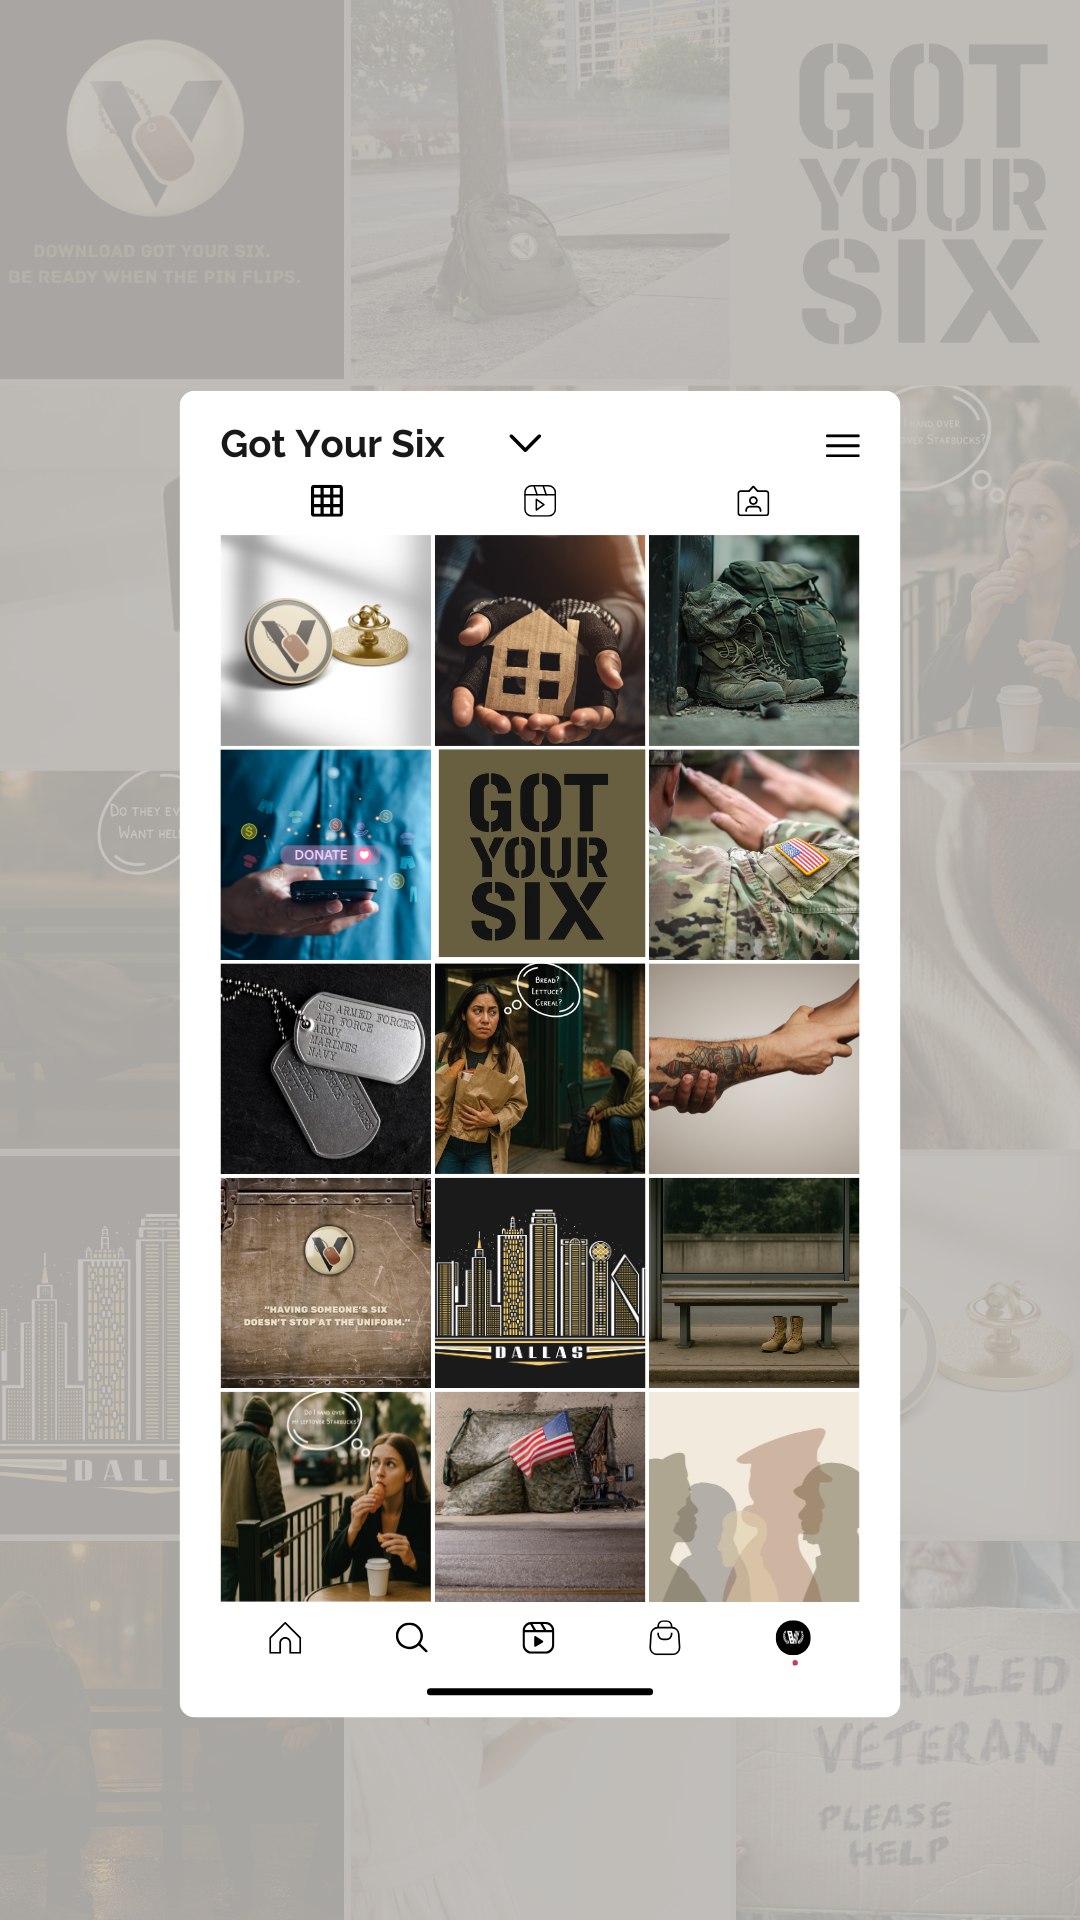Open the tagged photos tab
The image size is (1080, 1920).
tap(753, 501)
